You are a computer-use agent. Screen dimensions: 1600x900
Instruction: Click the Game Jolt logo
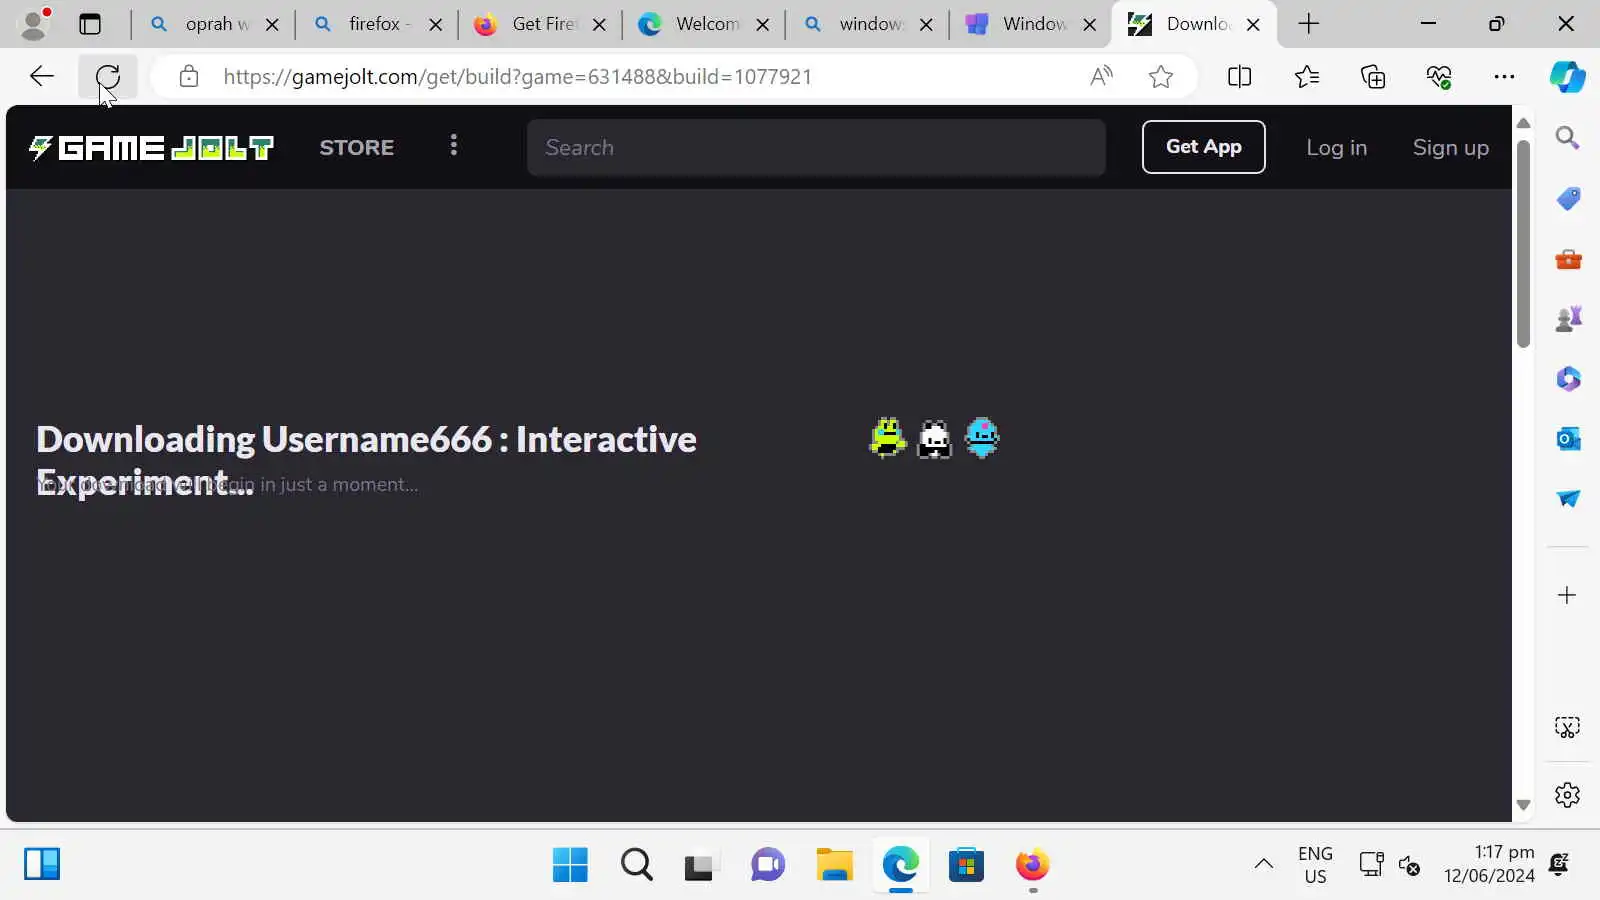(151, 148)
